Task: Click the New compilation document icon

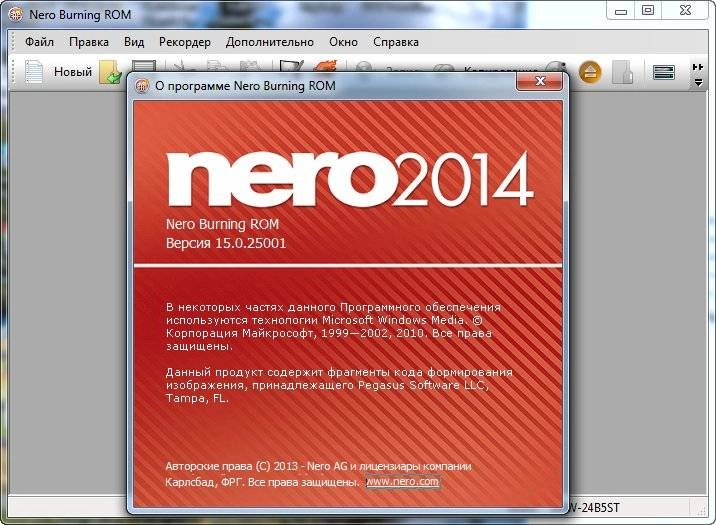Action: pos(33,72)
